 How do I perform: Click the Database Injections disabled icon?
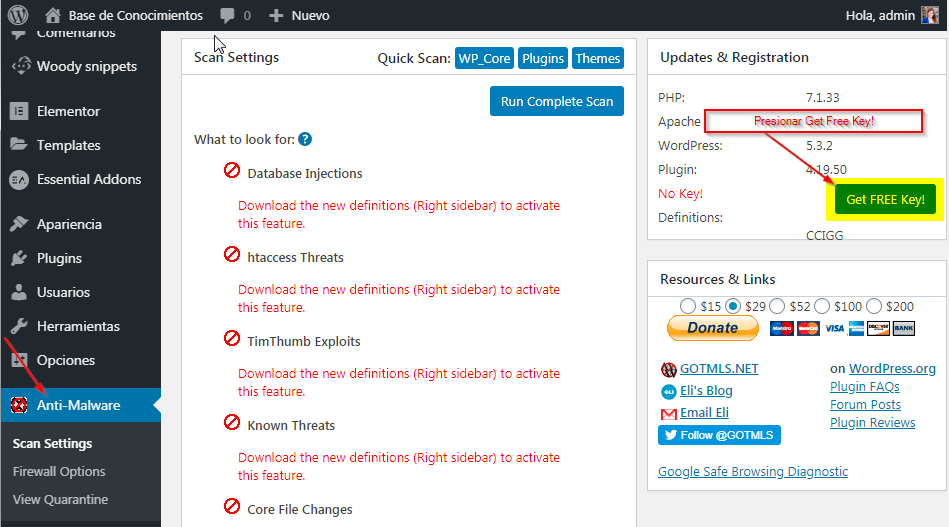tap(232, 171)
